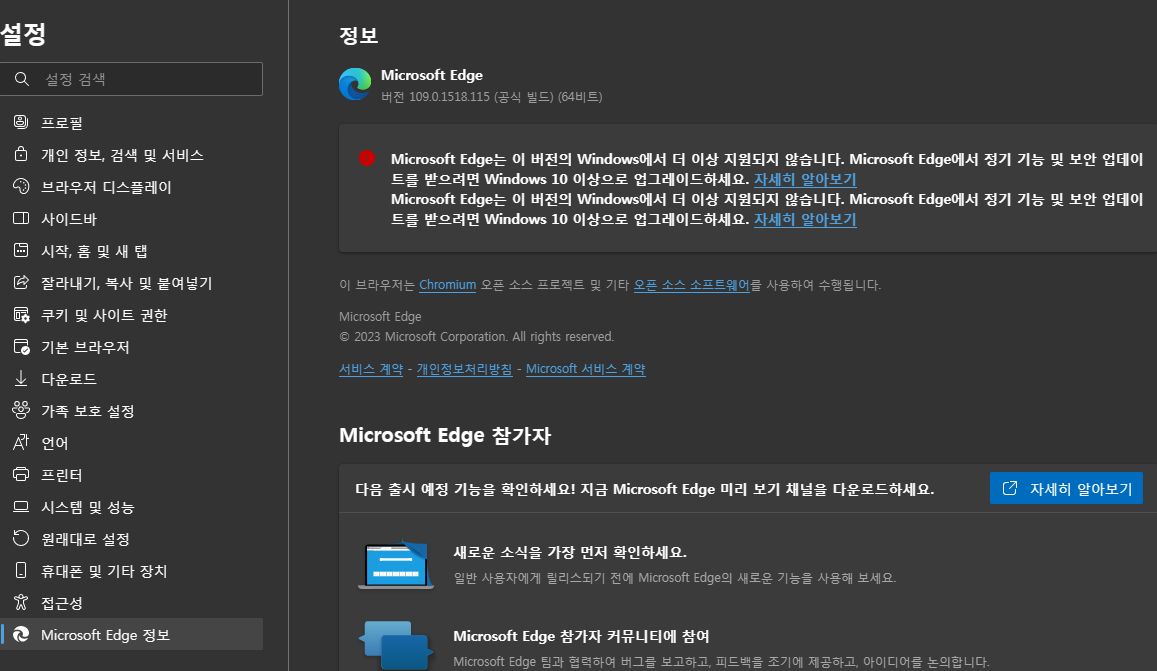Image resolution: width=1157 pixels, height=671 pixels.
Task: Click the phone and other devices icon
Action: coord(21,570)
